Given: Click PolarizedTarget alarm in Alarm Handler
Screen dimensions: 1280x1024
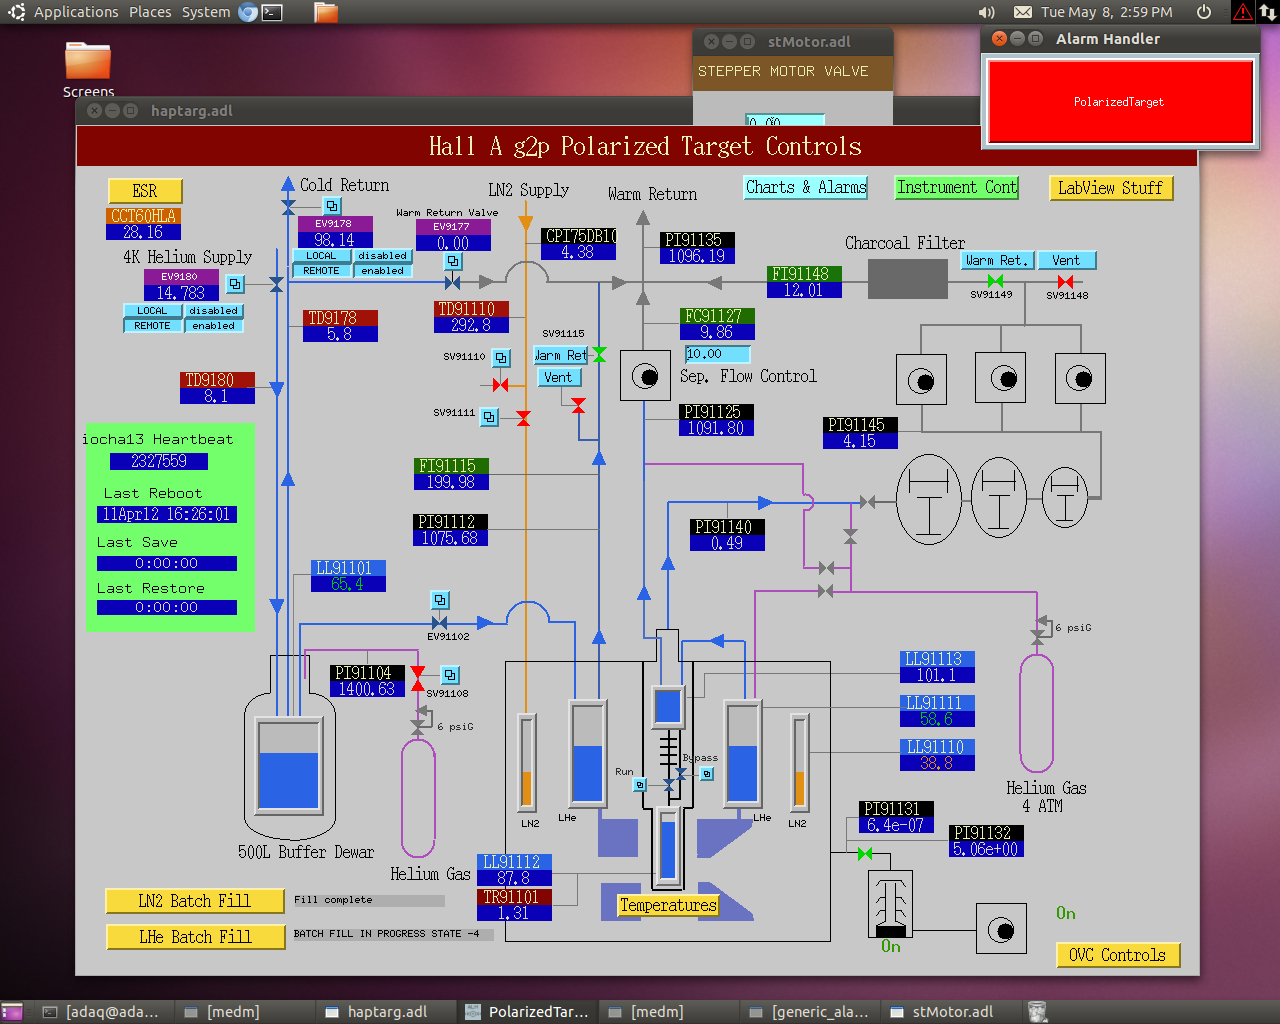Looking at the screenshot, I should pyautogui.click(x=1119, y=102).
